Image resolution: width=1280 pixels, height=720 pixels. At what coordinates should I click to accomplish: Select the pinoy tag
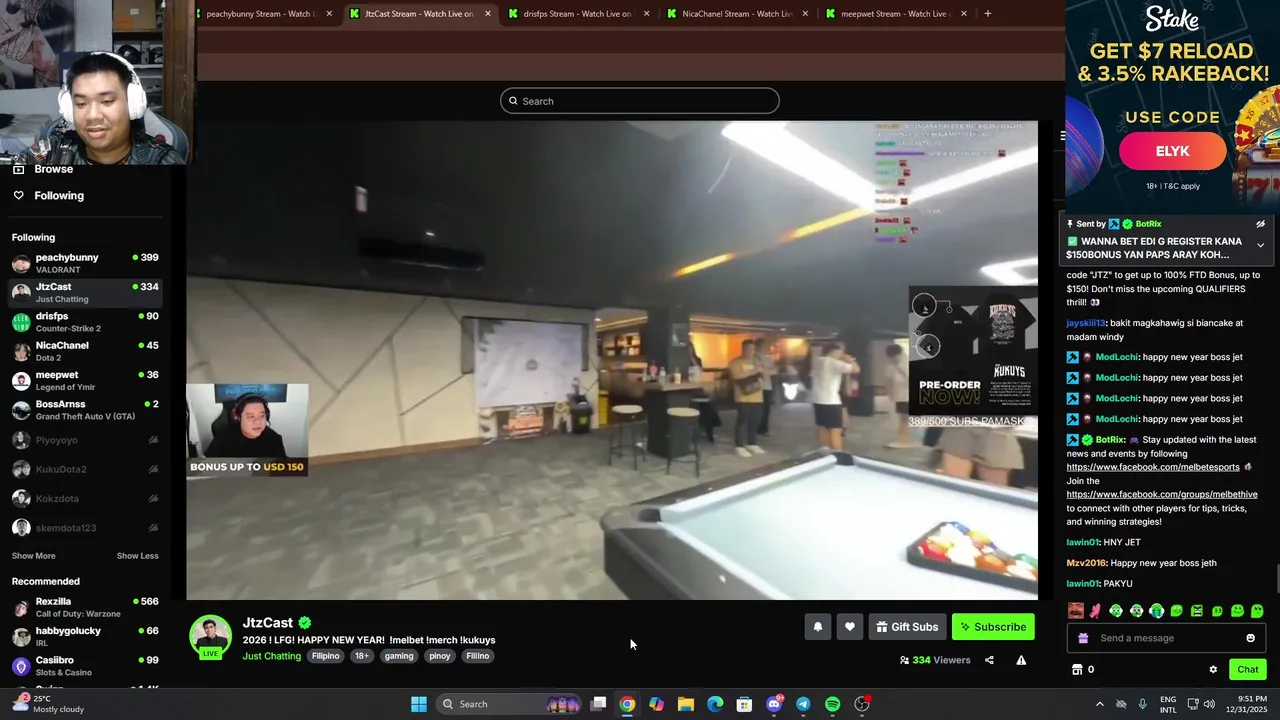pos(440,656)
